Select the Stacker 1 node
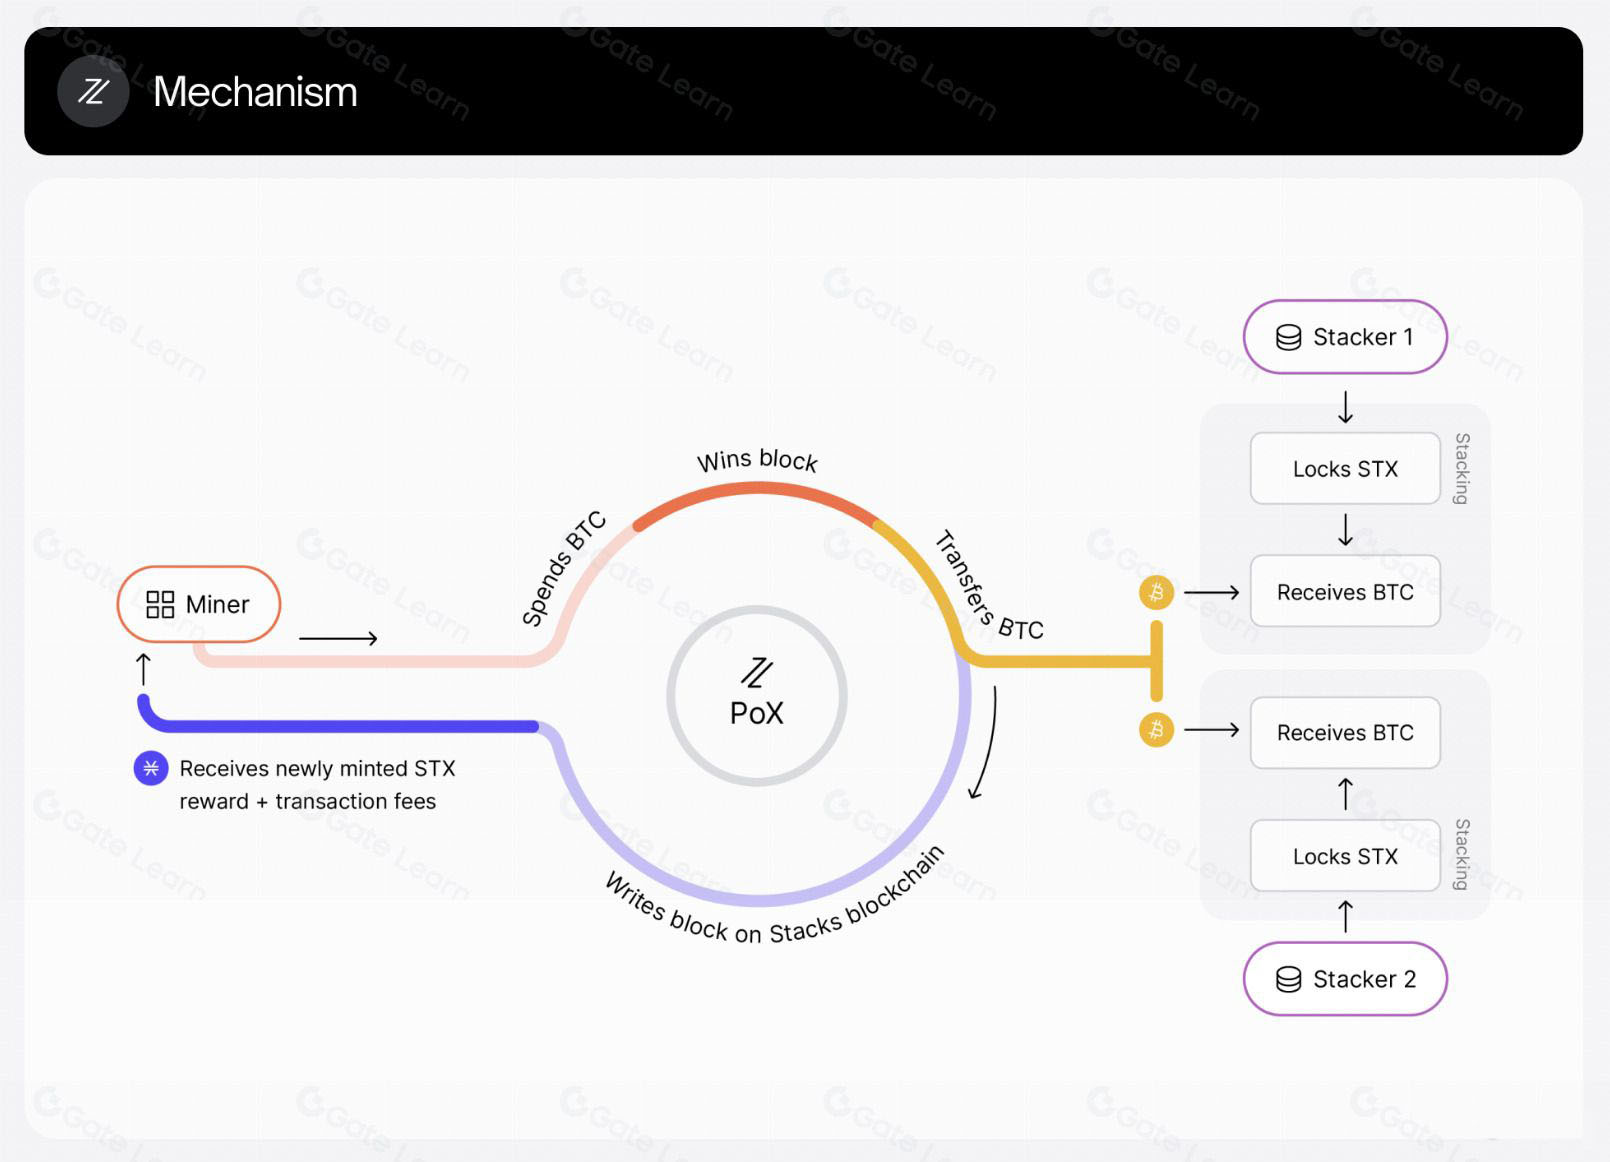This screenshot has width=1610, height=1162. pyautogui.click(x=1345, y=337)
